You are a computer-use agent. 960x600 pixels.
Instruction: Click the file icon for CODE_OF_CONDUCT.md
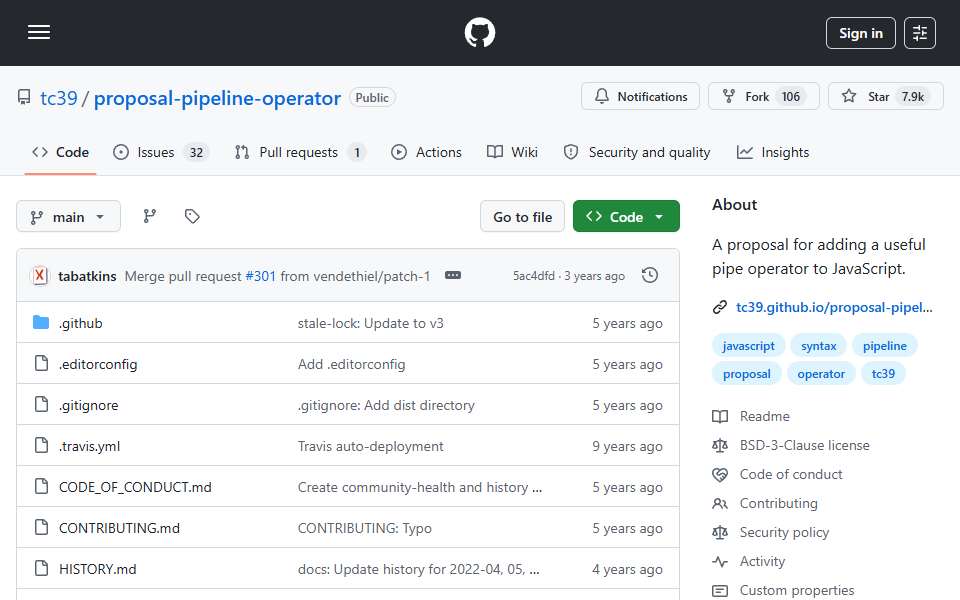coord(41,486)
